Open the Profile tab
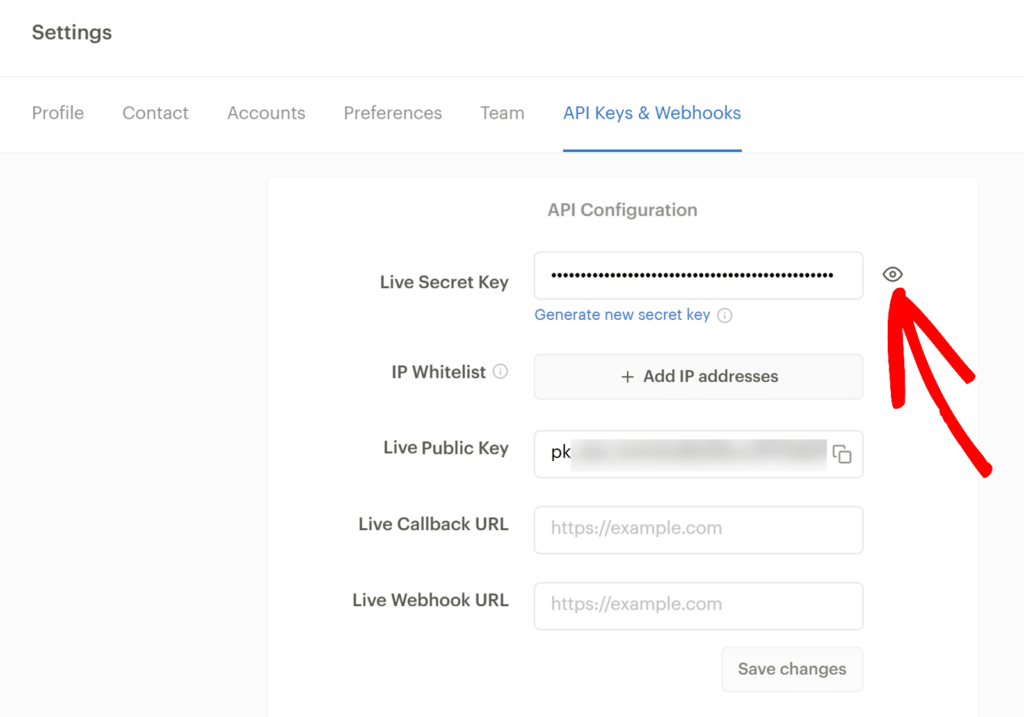Image resolution: width=1024 pixels, height=717 pixels. pyautogui.click(x=58, y=113)
